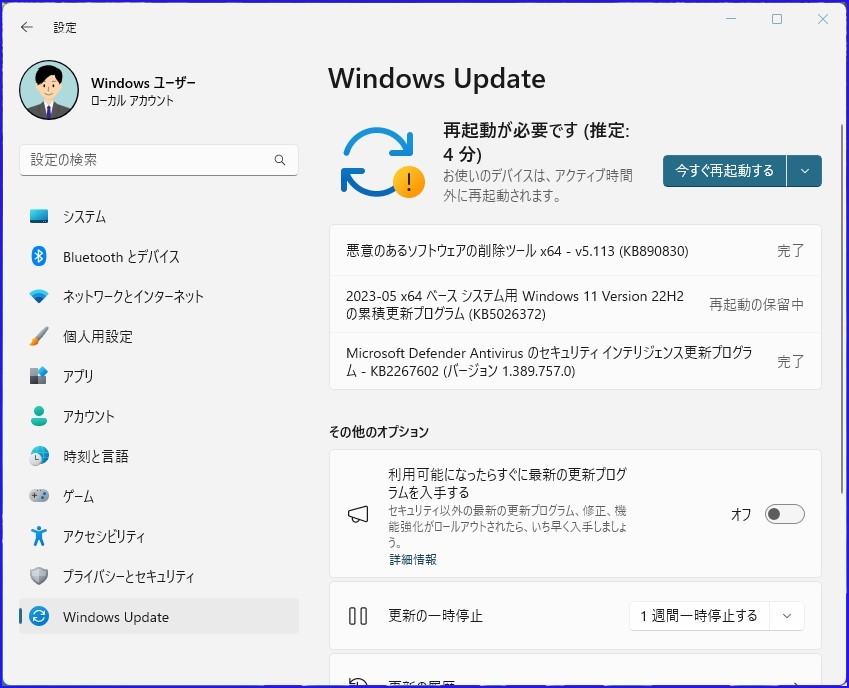Open プライバシーとセキュリティ settings
The height and width of the screenshot is (688, 849).
[159, 576]
